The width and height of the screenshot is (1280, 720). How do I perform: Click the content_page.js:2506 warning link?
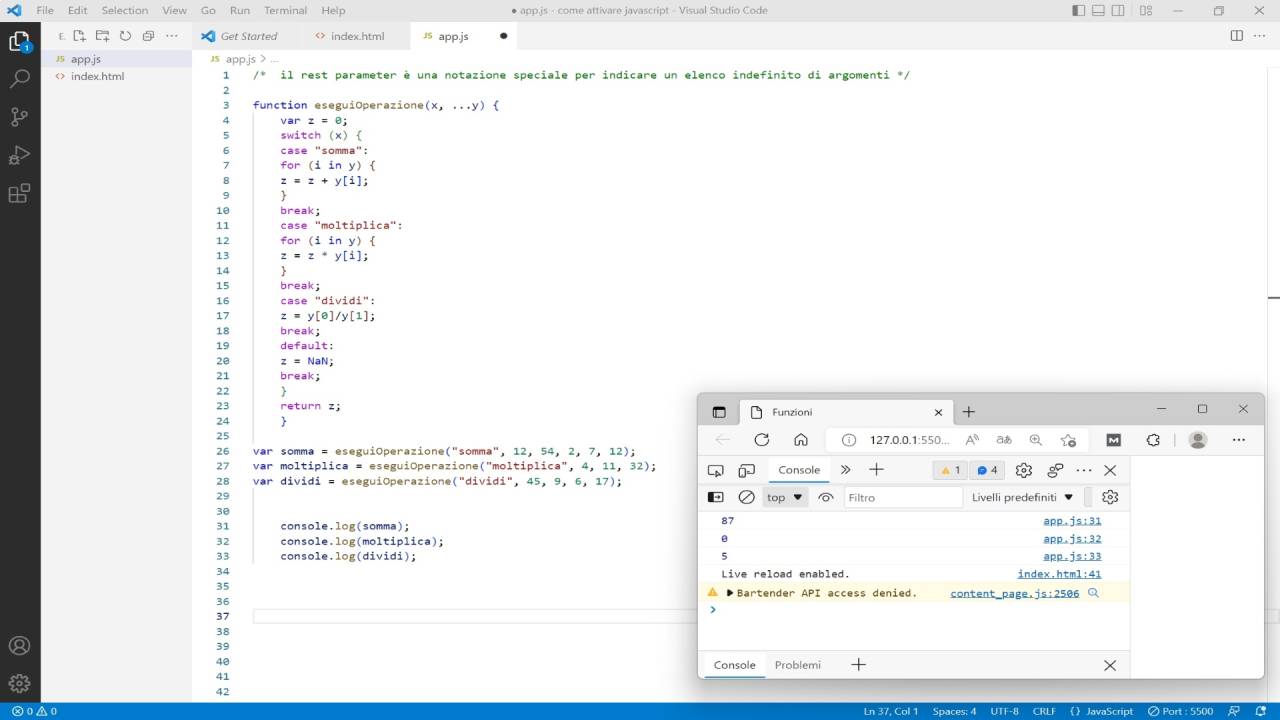click(x=1013, y=592)
